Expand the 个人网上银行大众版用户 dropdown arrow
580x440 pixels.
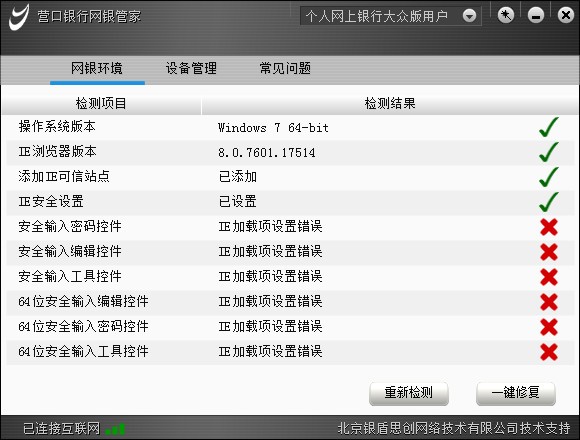tap(469, 16)
